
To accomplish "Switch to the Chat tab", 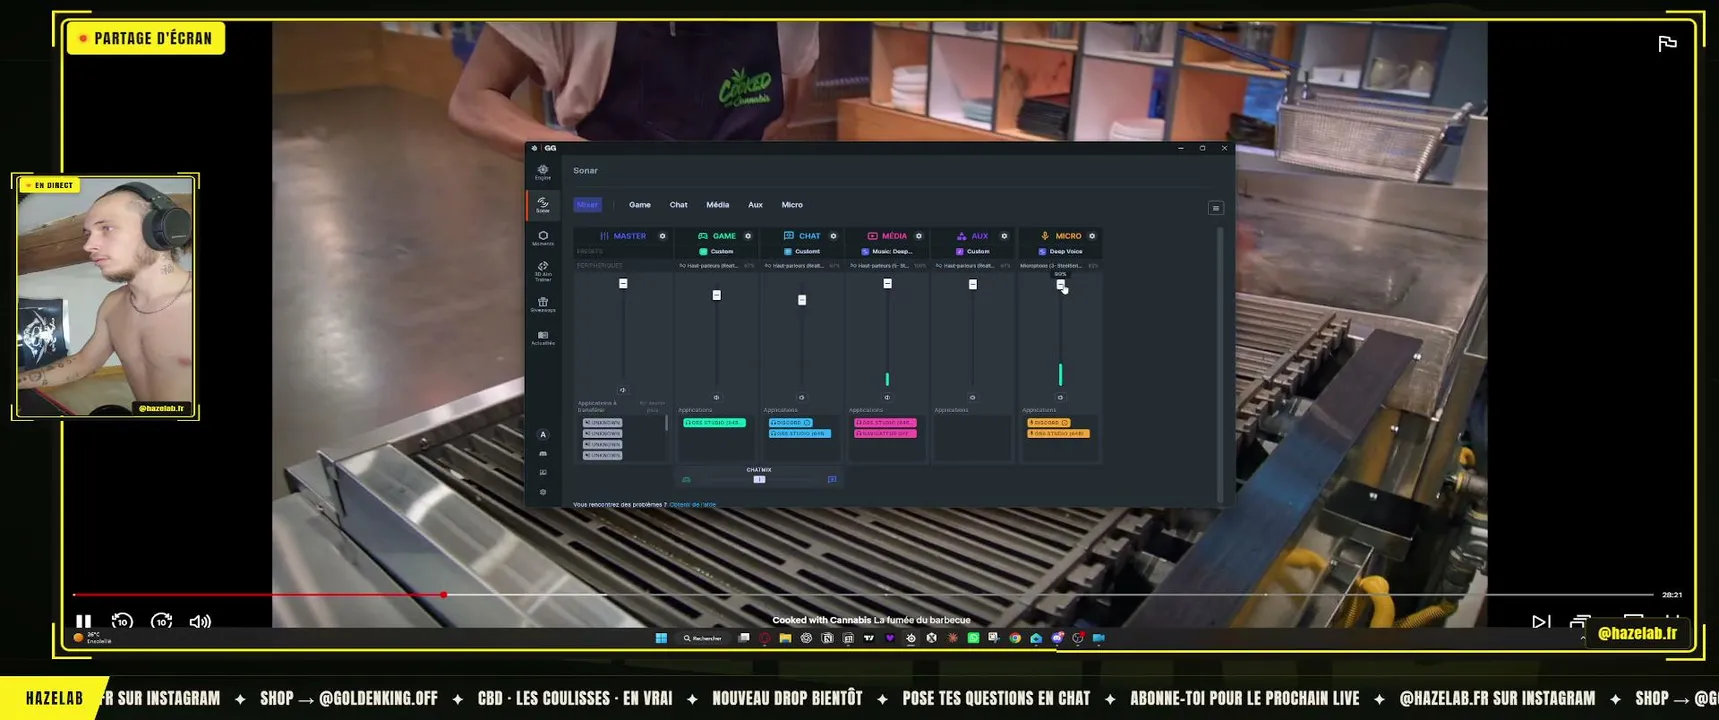I will 679,205.
